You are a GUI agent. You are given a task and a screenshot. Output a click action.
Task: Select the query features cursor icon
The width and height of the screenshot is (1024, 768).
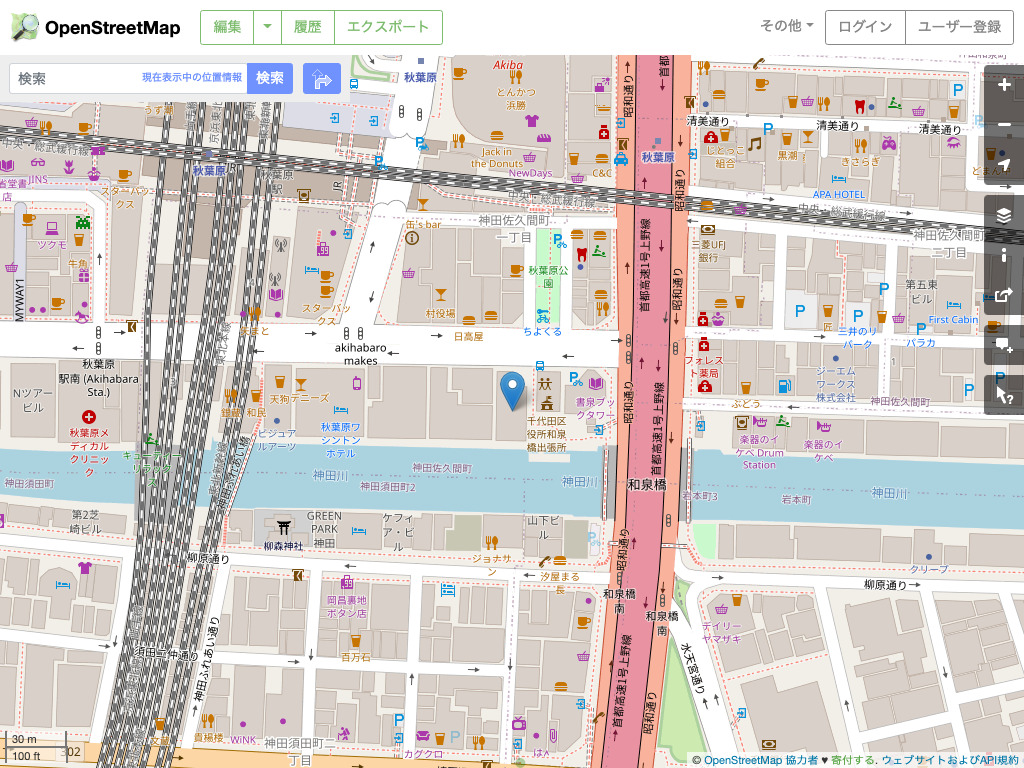[1004, 395]
